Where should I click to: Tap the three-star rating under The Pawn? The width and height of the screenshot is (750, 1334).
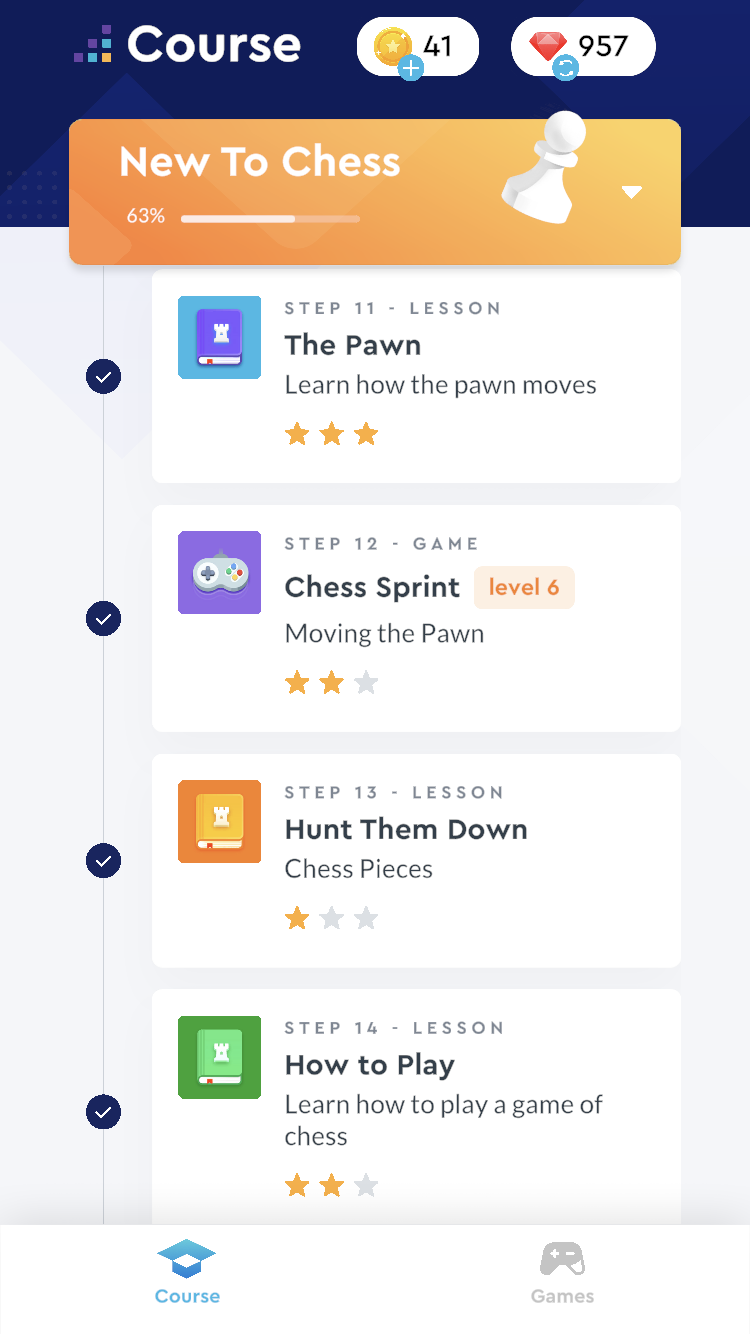pos(331,434)
